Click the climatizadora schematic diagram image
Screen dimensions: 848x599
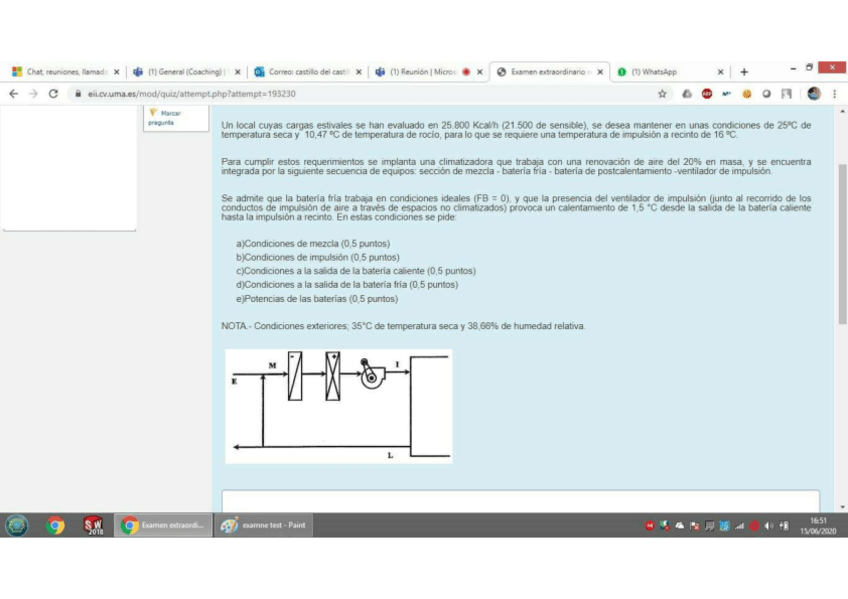coord(339,407)
